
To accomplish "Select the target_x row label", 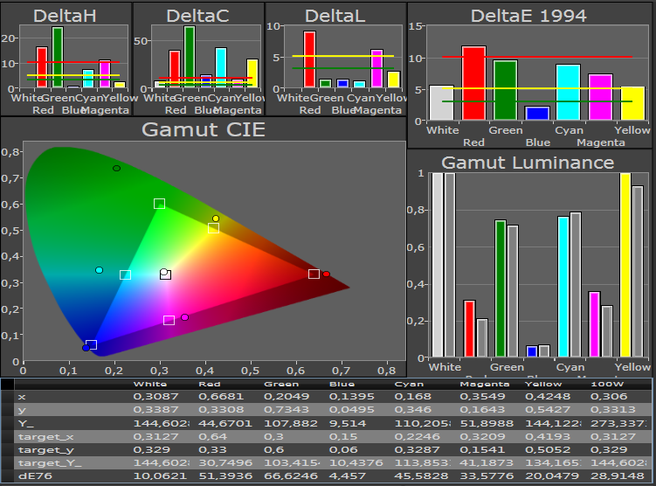I will tap(46, 437).
